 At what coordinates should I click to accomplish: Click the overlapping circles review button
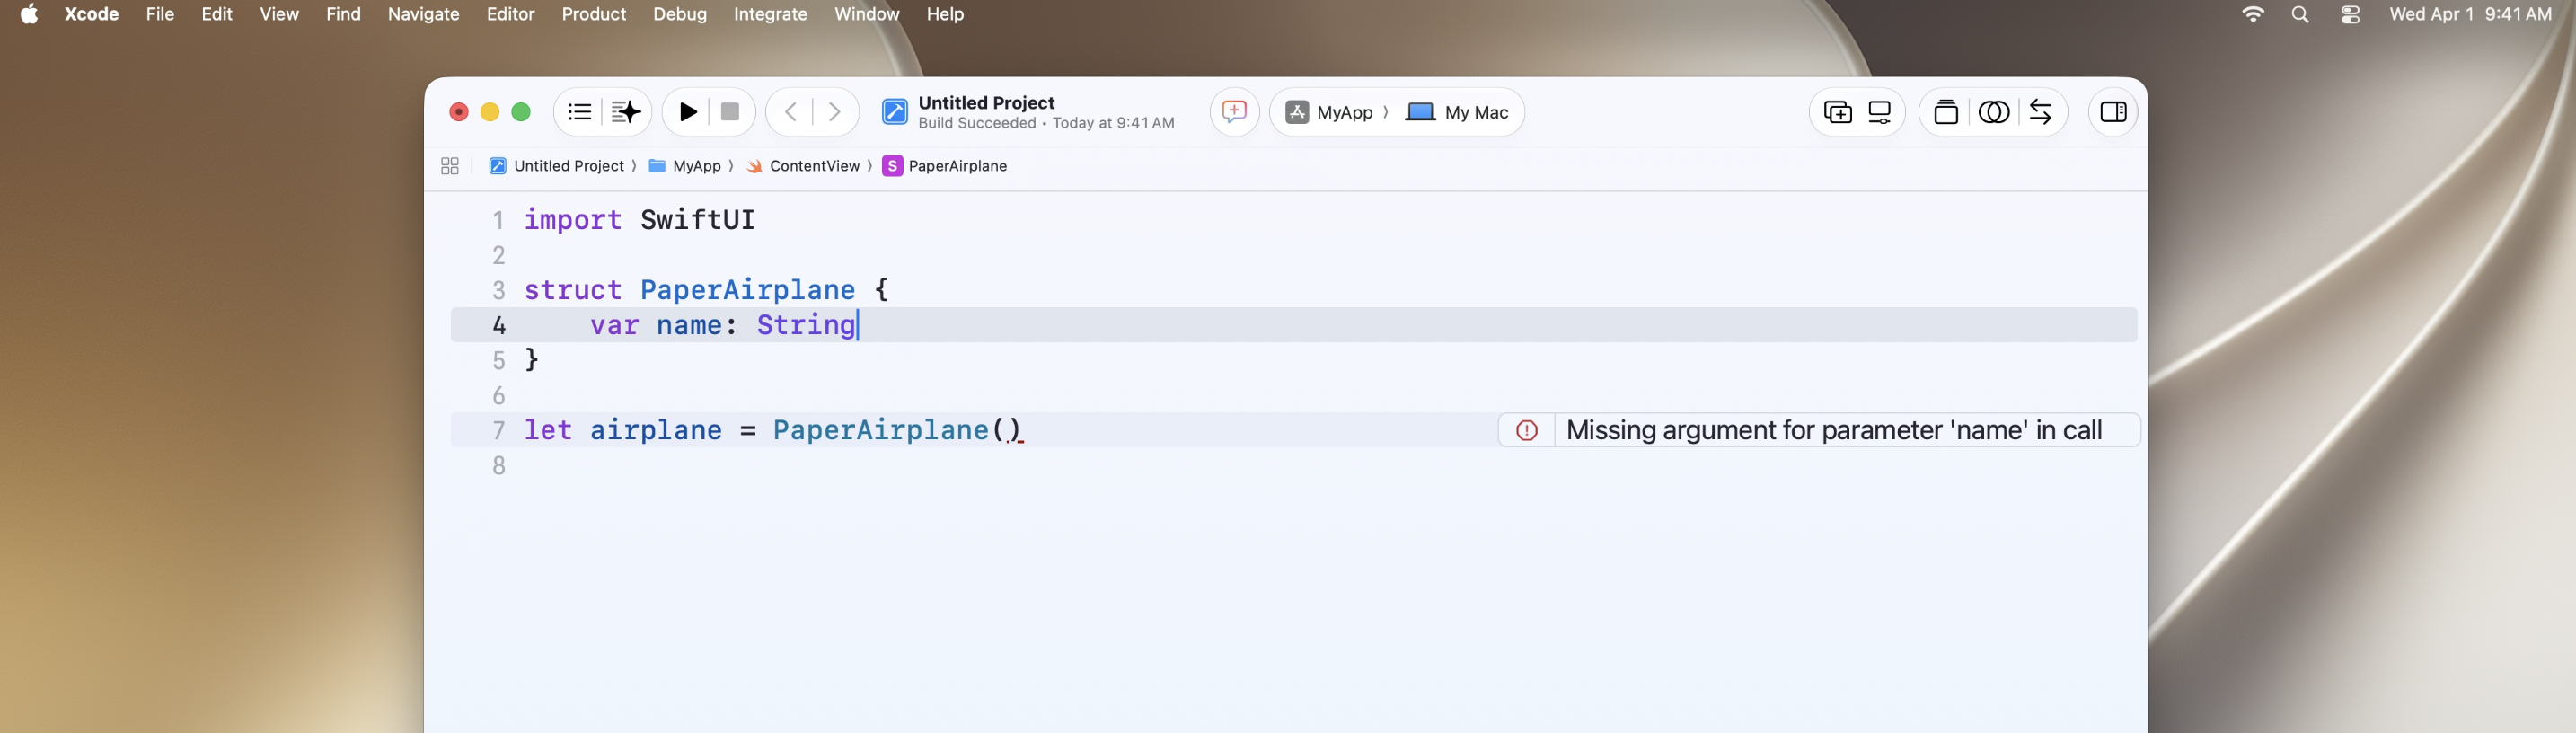click(1994, 112)
